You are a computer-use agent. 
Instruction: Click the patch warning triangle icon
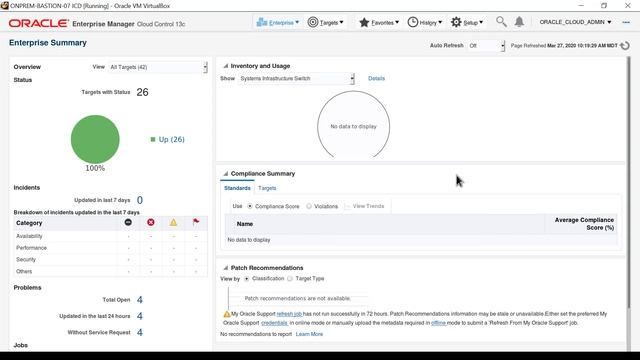[x=227, y=314]
